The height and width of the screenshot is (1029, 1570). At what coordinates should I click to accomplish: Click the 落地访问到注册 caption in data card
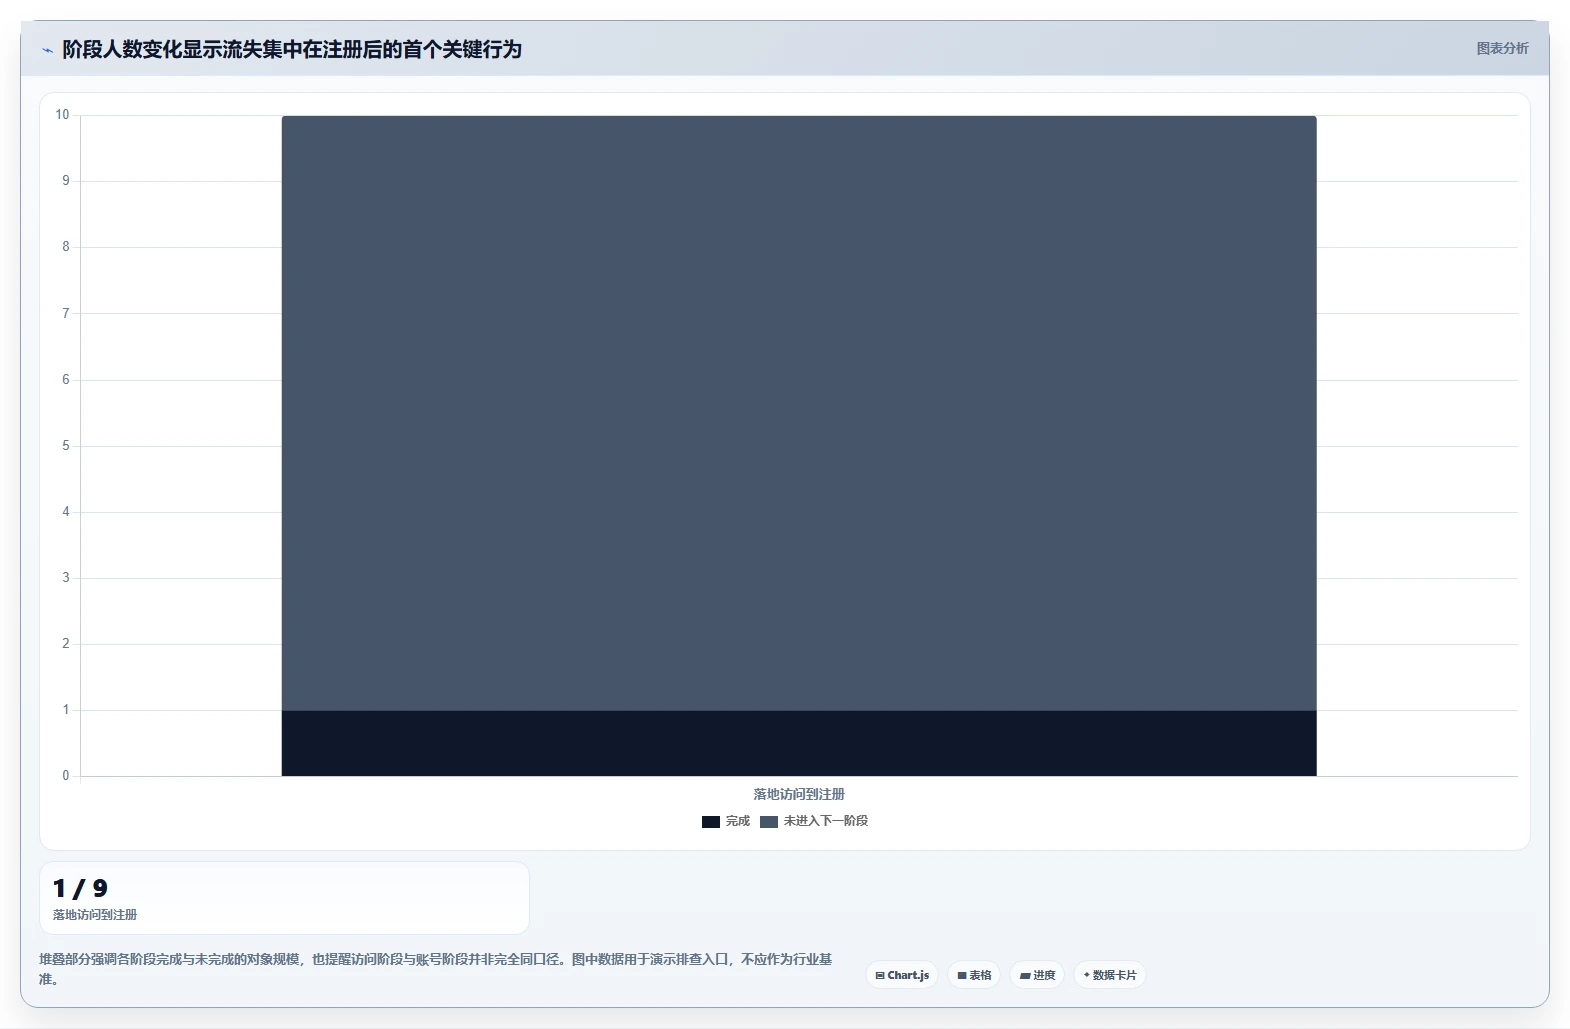[x=95, y=915]
